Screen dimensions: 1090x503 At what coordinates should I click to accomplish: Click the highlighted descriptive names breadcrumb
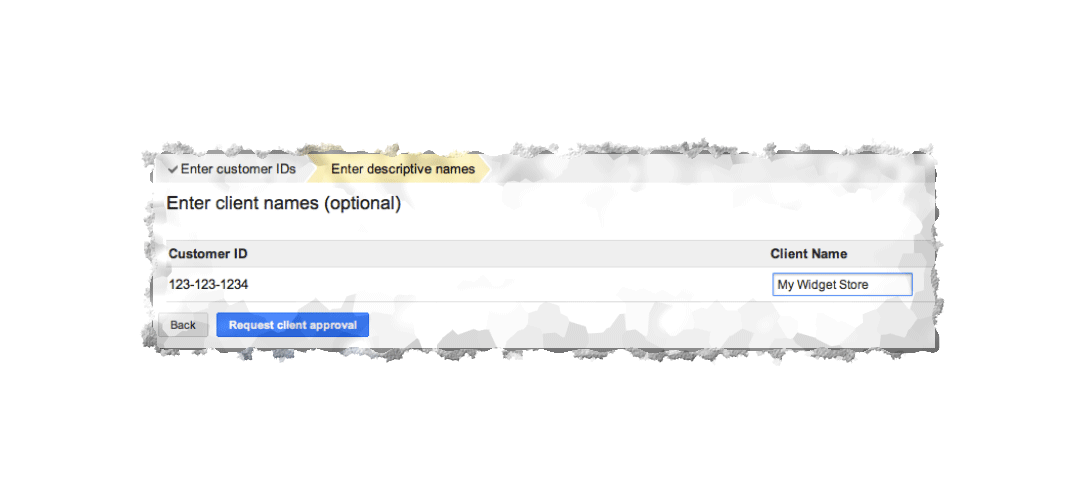[x=403, y=169]
